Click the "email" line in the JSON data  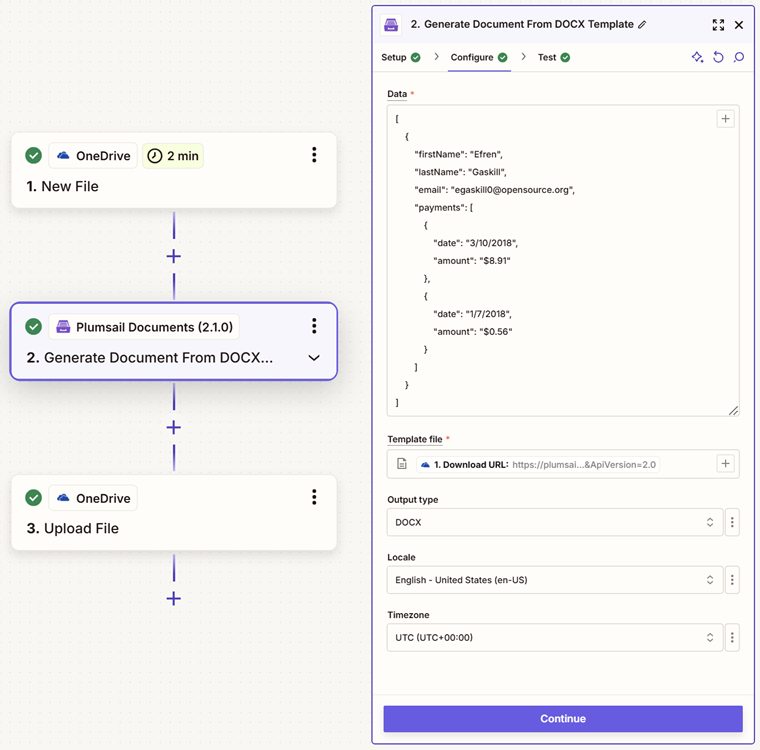[x=494, y=190]
